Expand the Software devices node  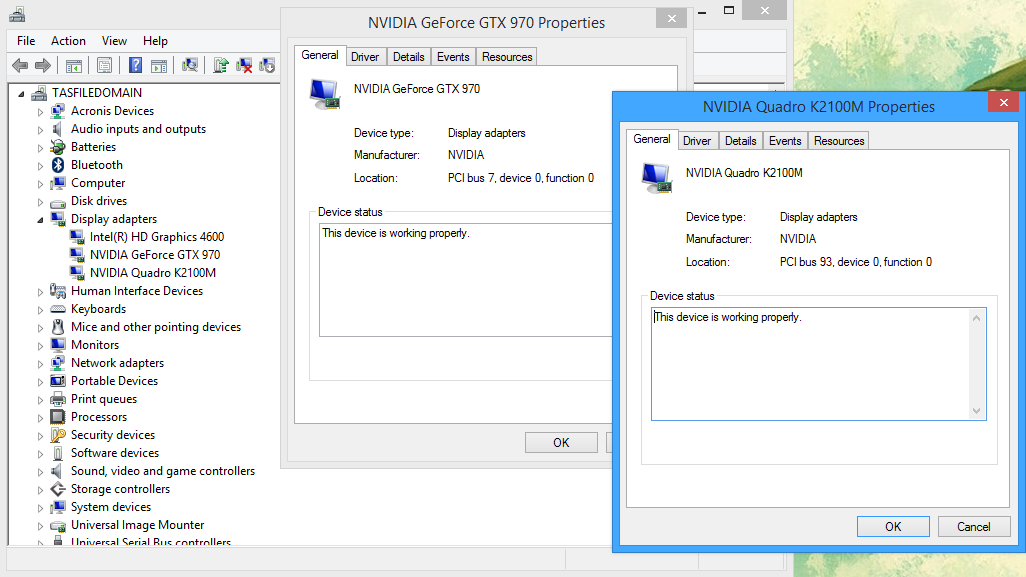click(40, 453)
